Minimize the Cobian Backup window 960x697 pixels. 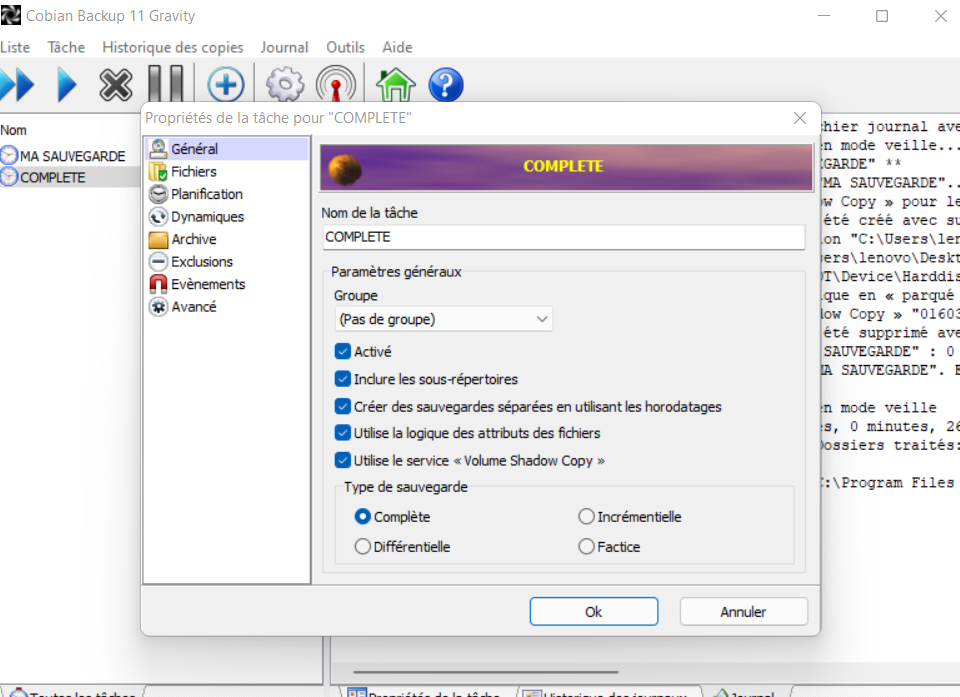coord(824,16)
